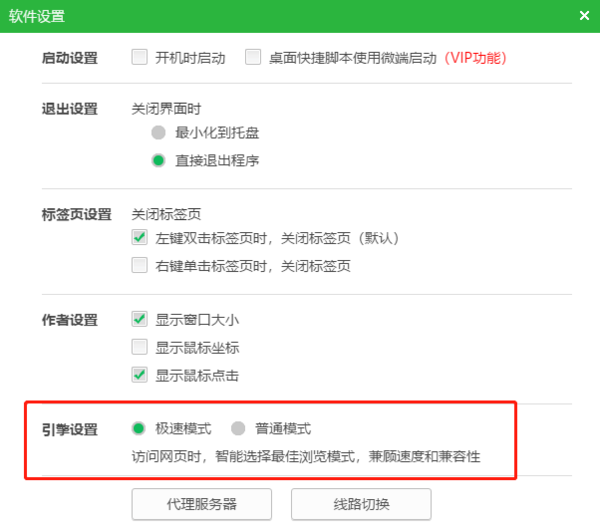Click the 软件设置 title bar text
The height and width of the screenshot is (531, 600).
pos(37,15)
